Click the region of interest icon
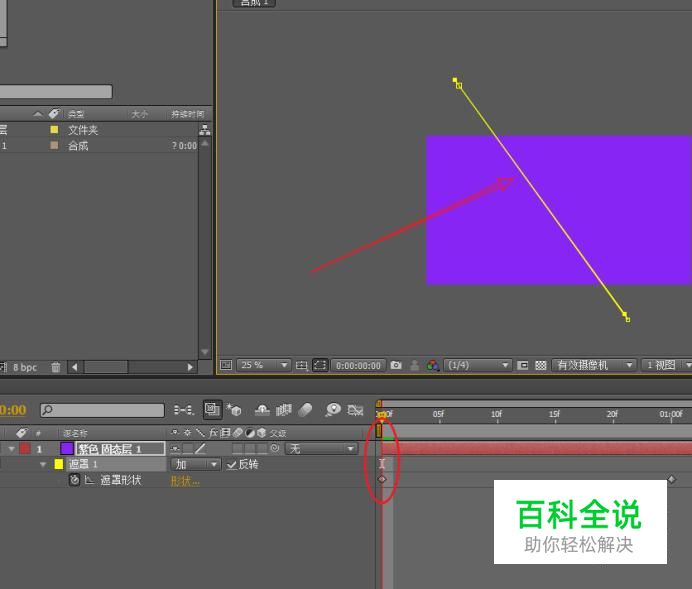 tap(523, 365)
